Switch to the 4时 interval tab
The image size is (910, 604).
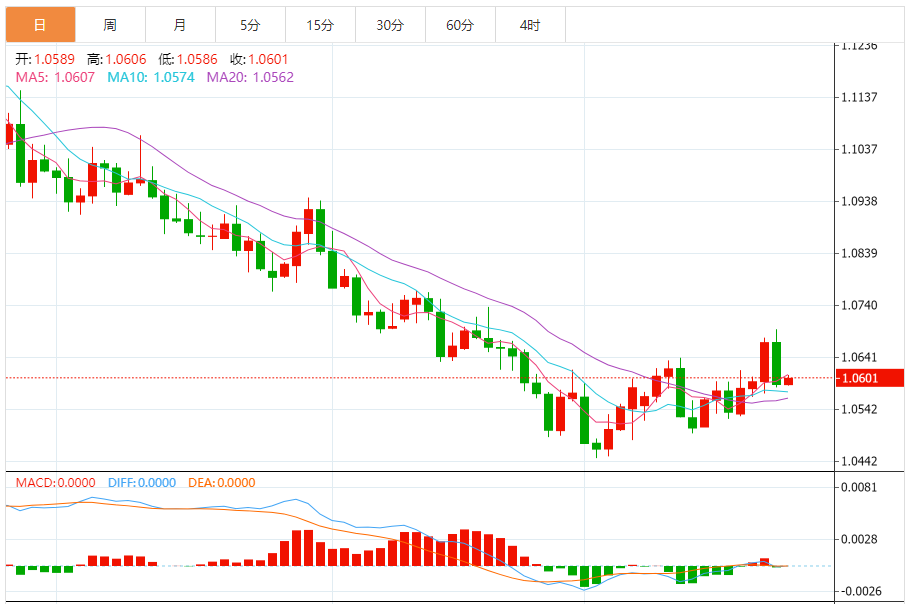click(530, 25)
